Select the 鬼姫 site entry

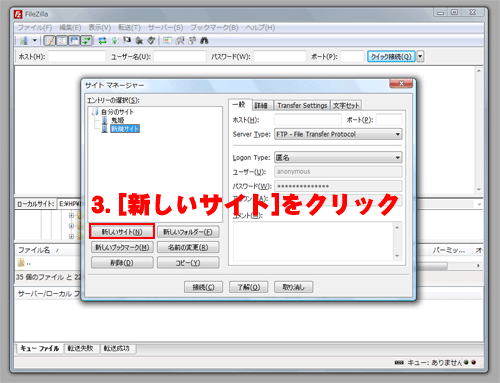click(117, 120)
